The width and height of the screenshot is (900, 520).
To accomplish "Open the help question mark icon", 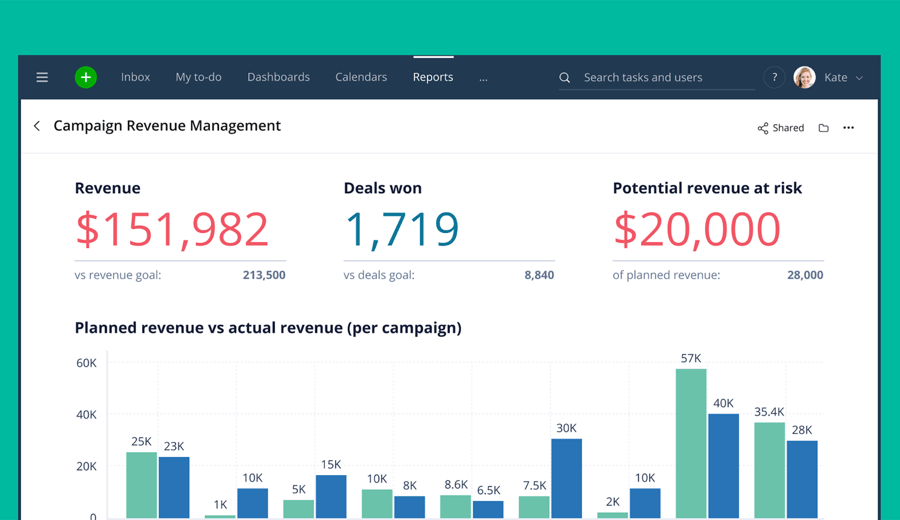I will tap(774, 77).
